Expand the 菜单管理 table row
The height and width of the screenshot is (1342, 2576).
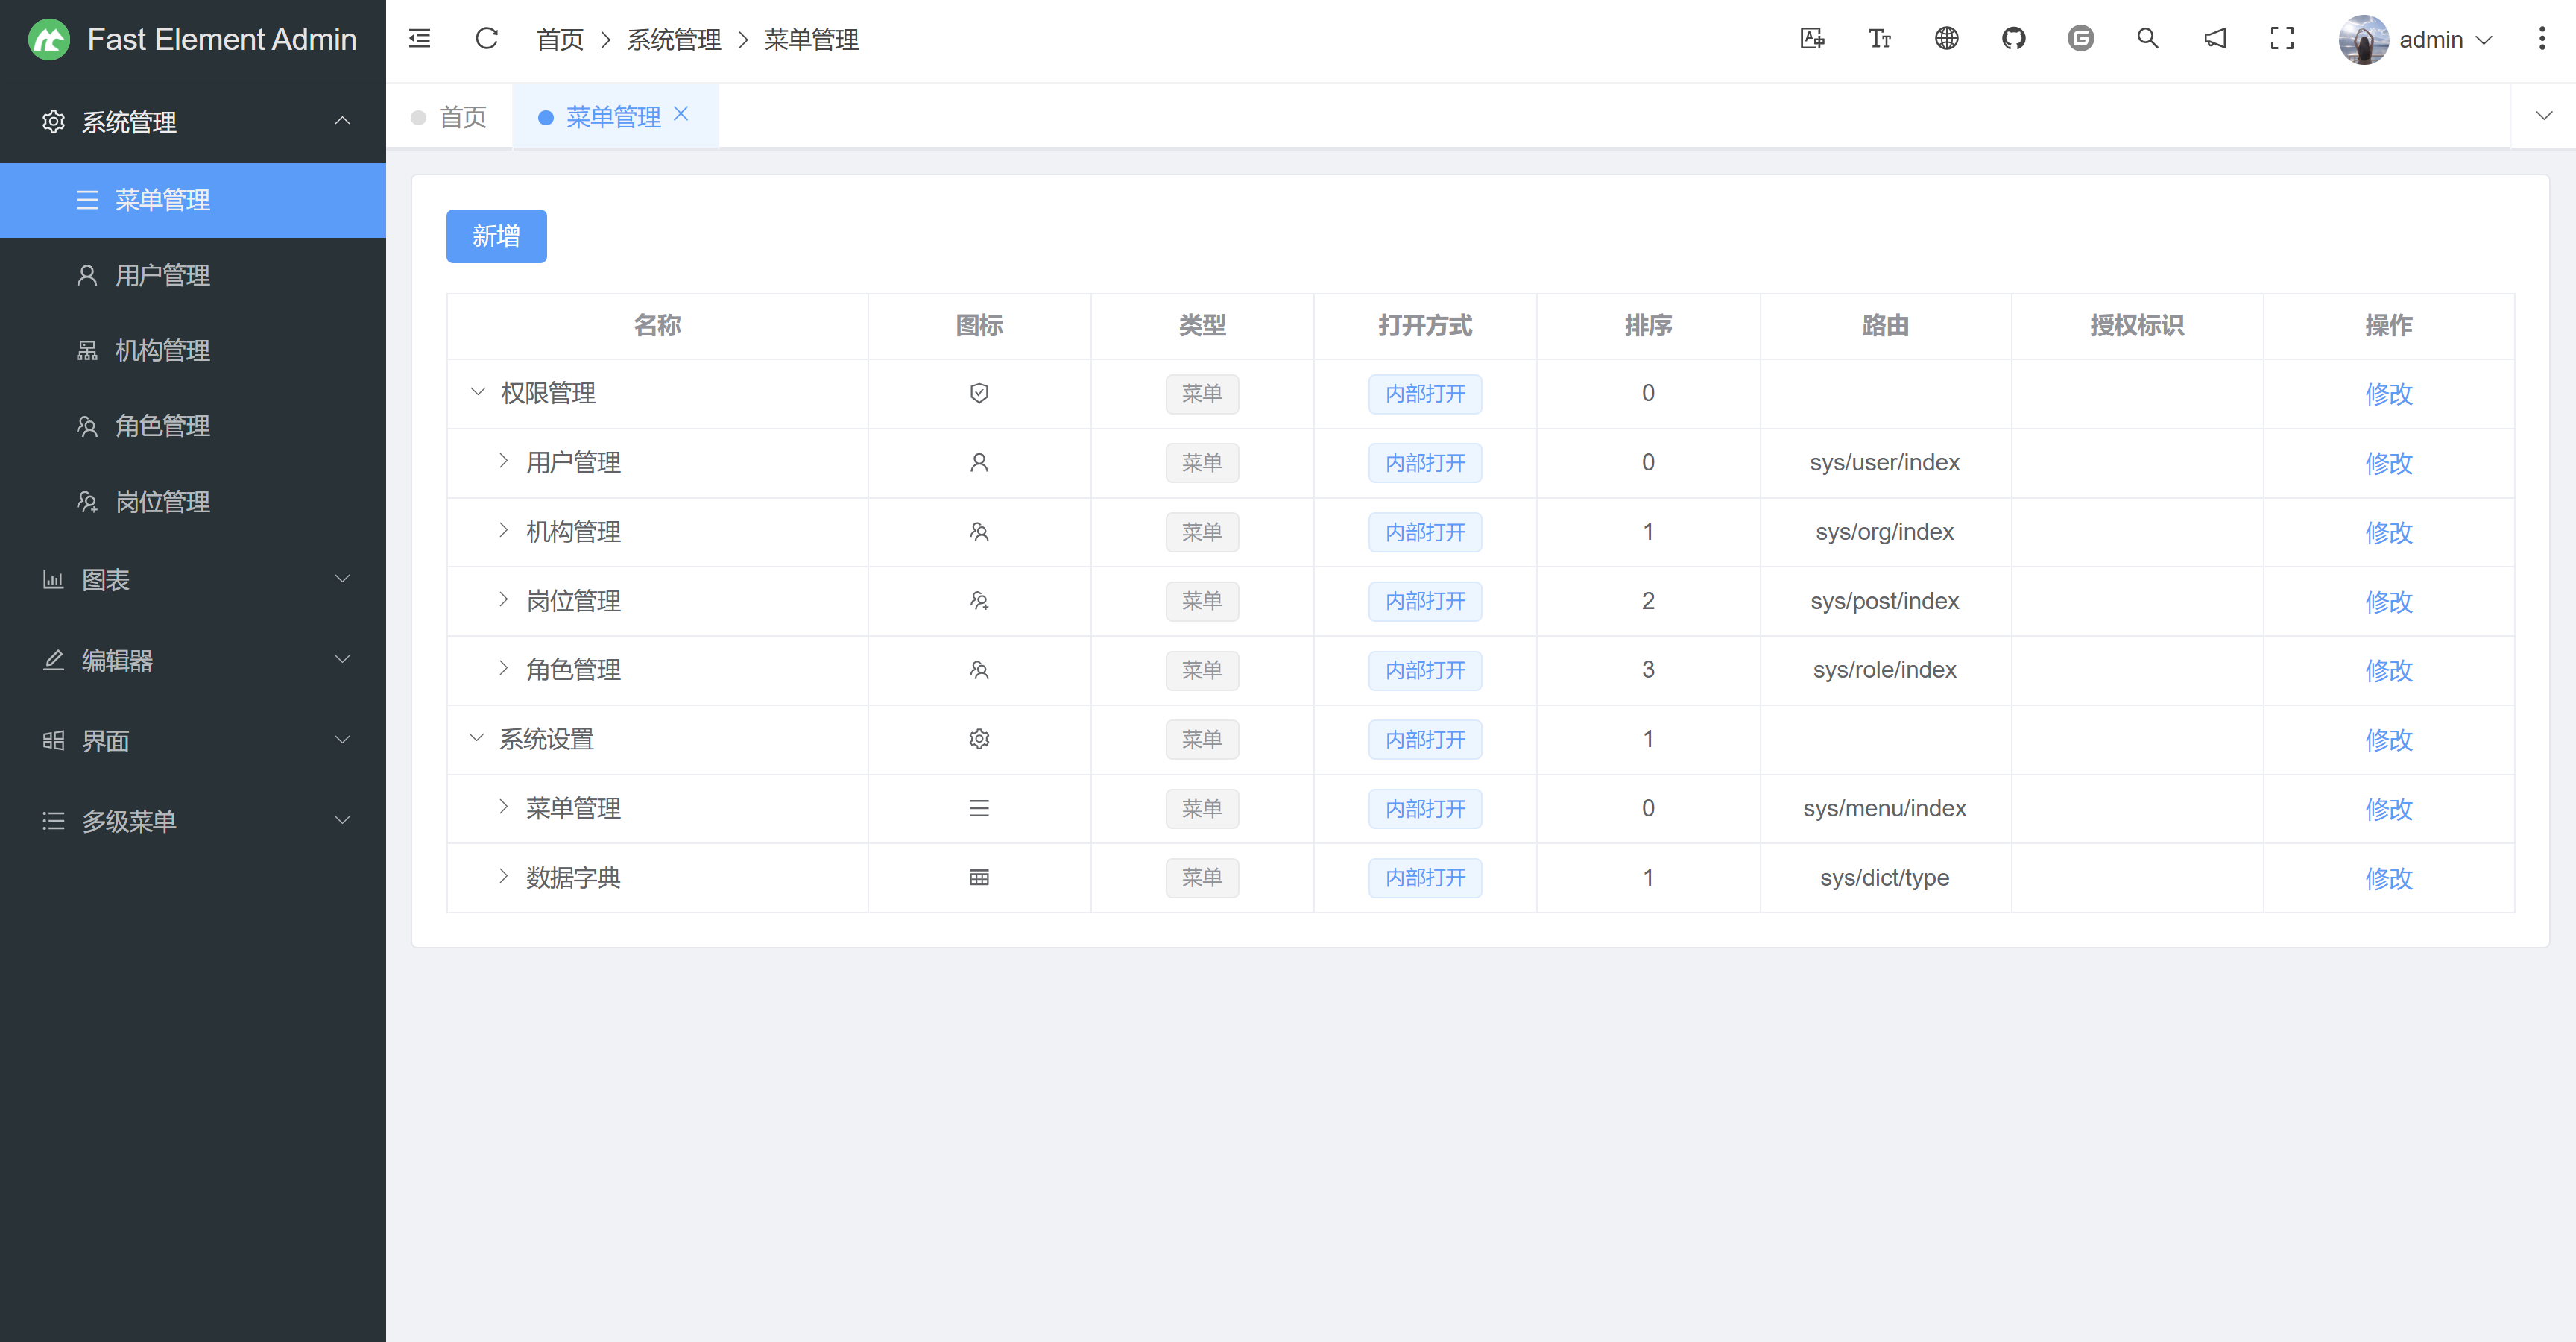[x=503, y=806]
